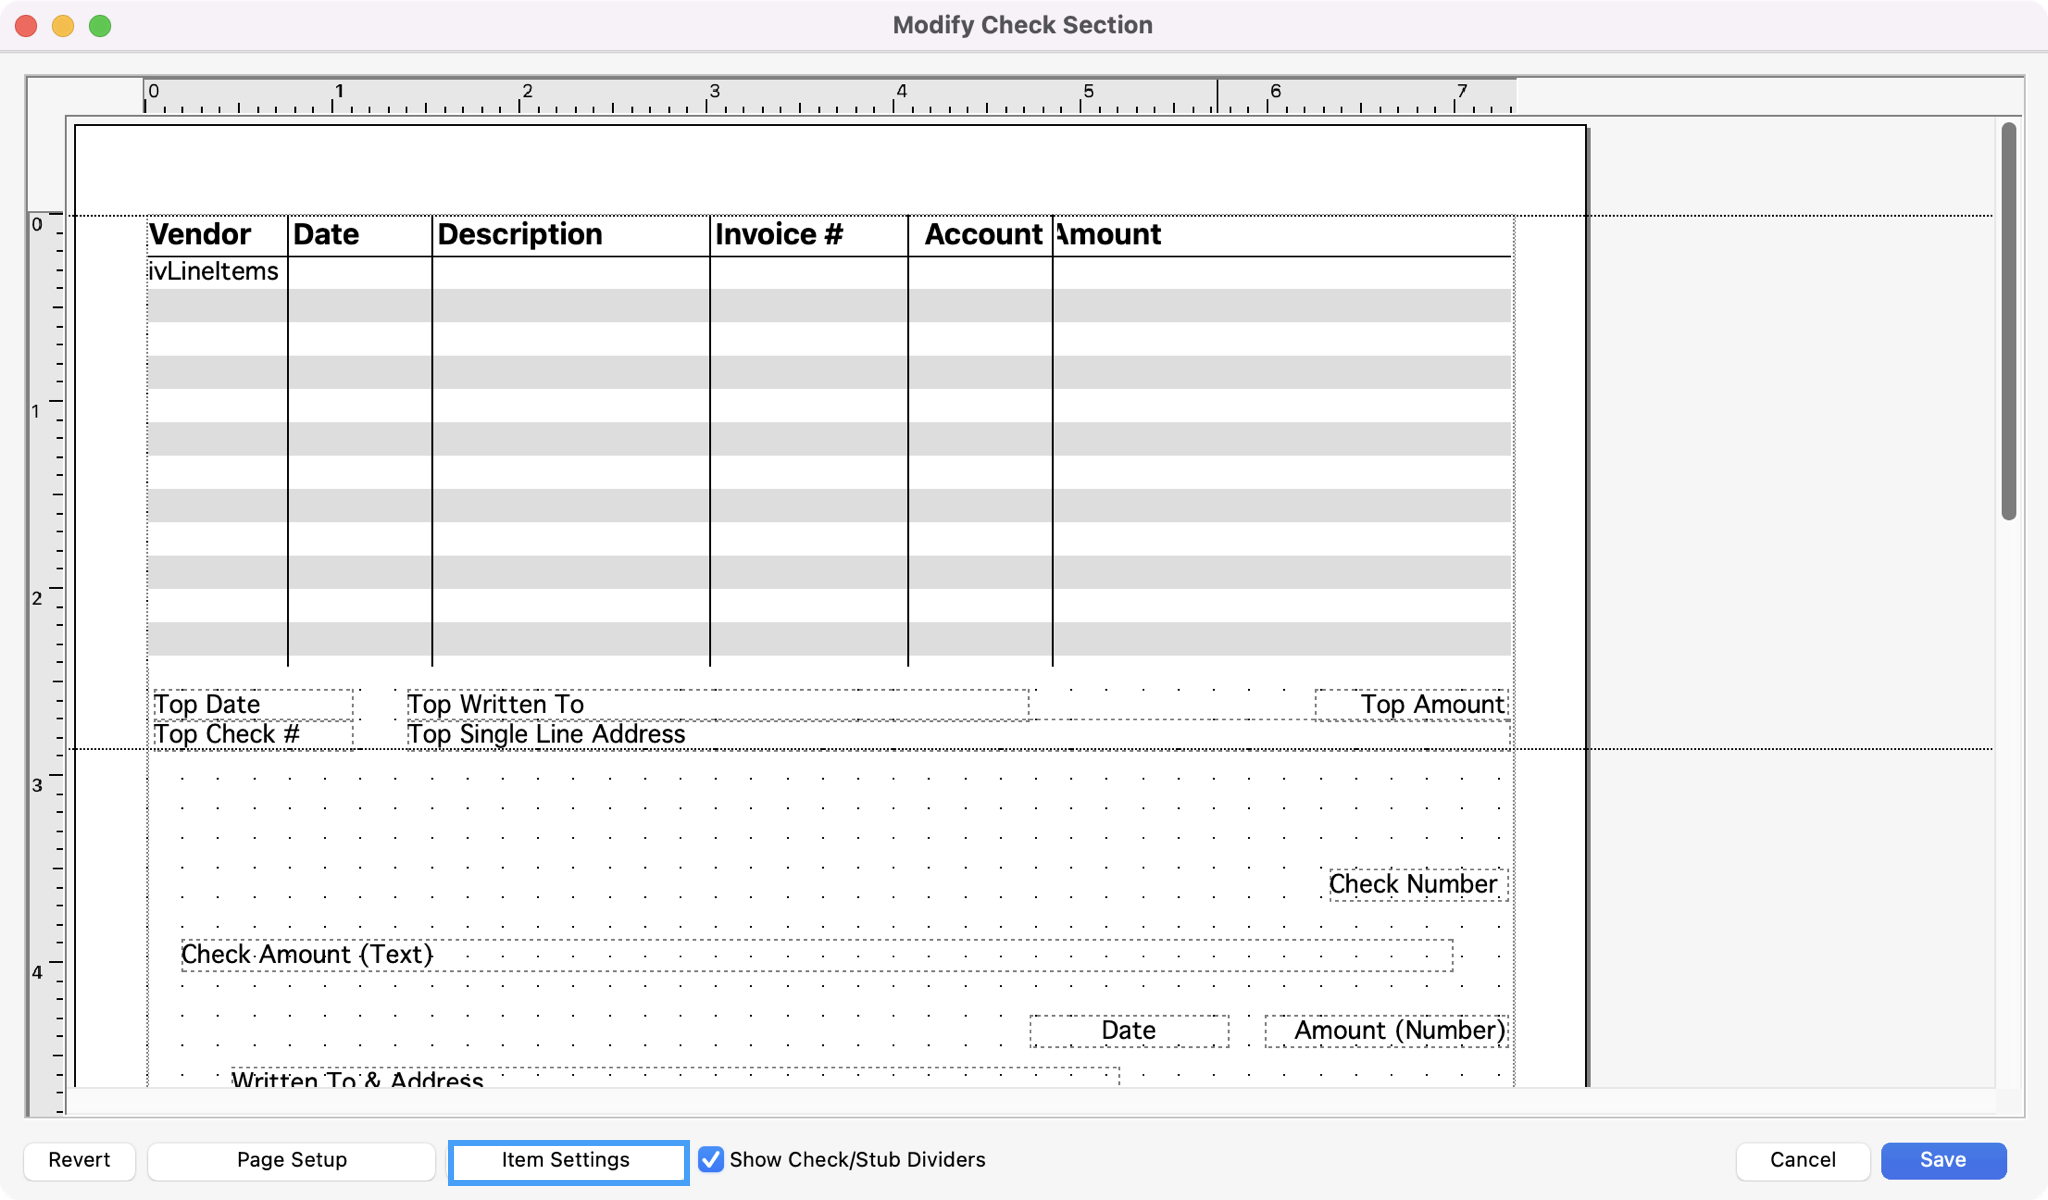Select the Top Single Line Address field
The width and height of the screenshot is (2048, 1200).
point(956,735)
